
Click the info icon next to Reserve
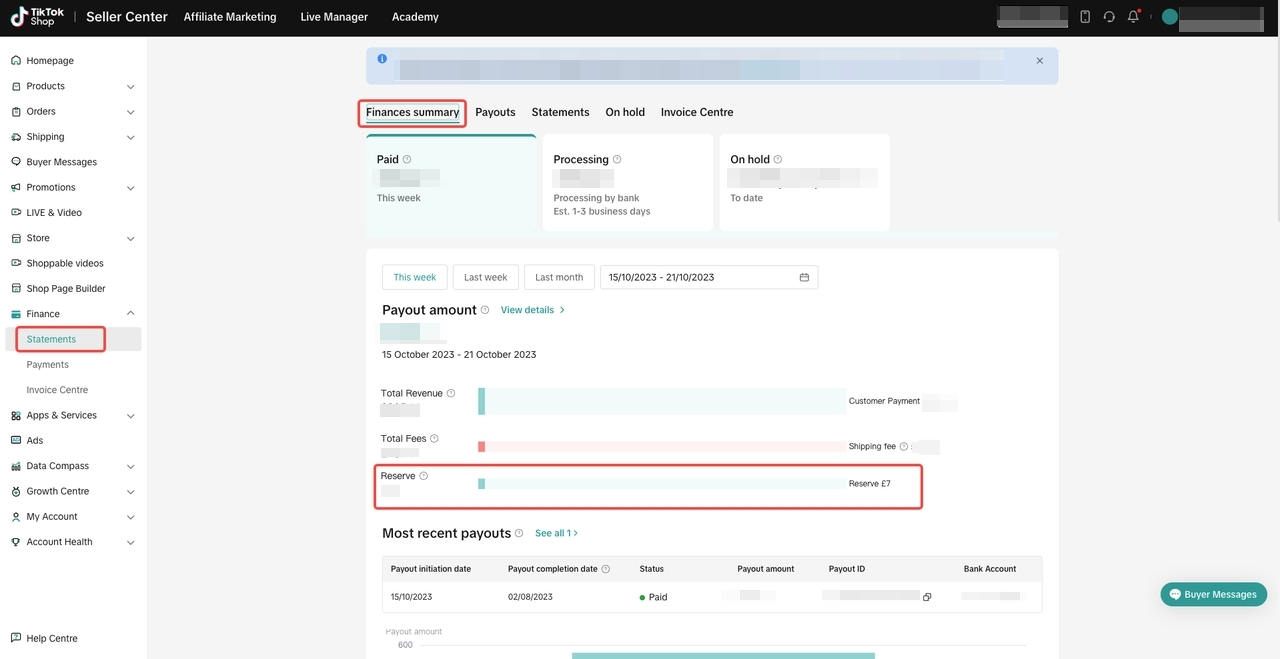pyautogui.click(x=424, y=476)
